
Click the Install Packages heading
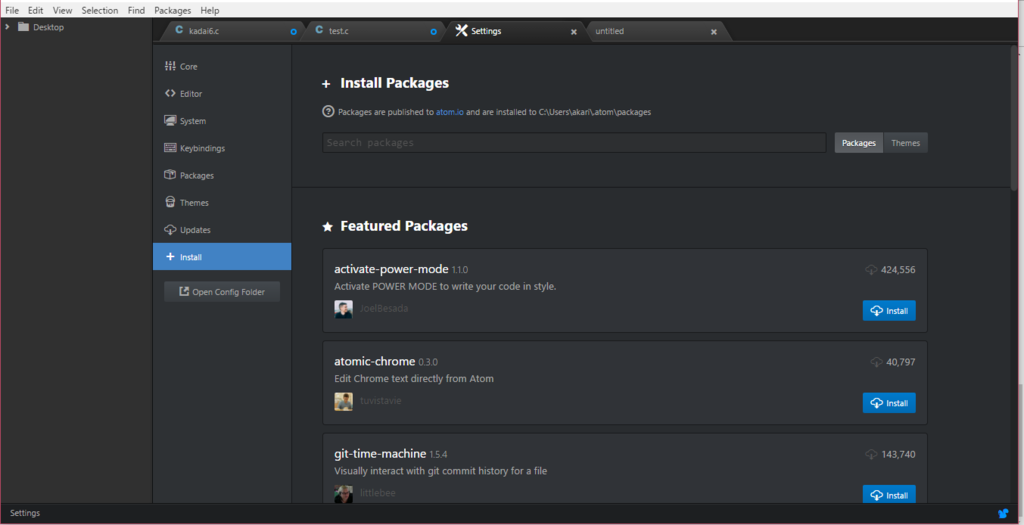pos(394,83)
